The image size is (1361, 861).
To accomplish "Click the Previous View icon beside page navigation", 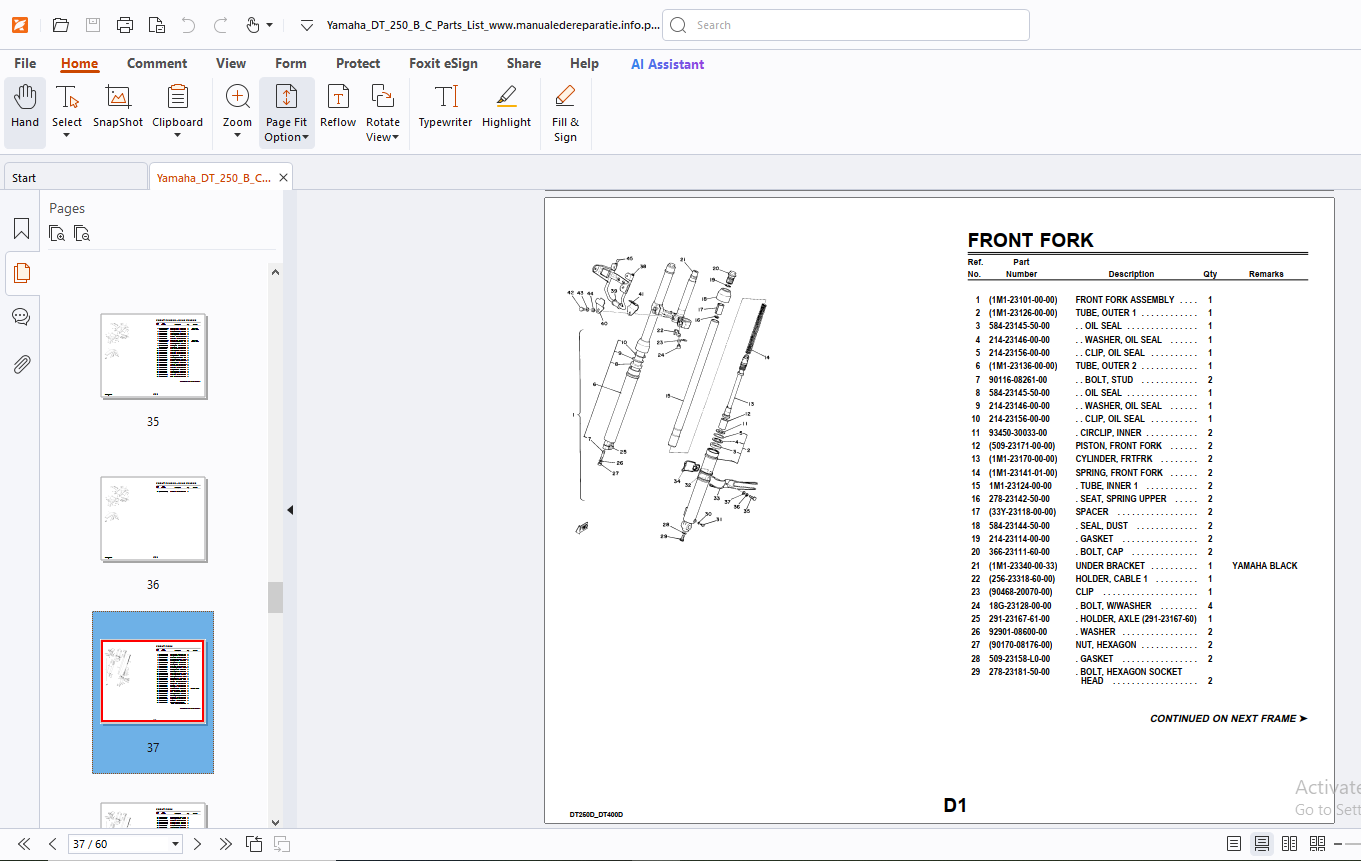I will point(254,844).
